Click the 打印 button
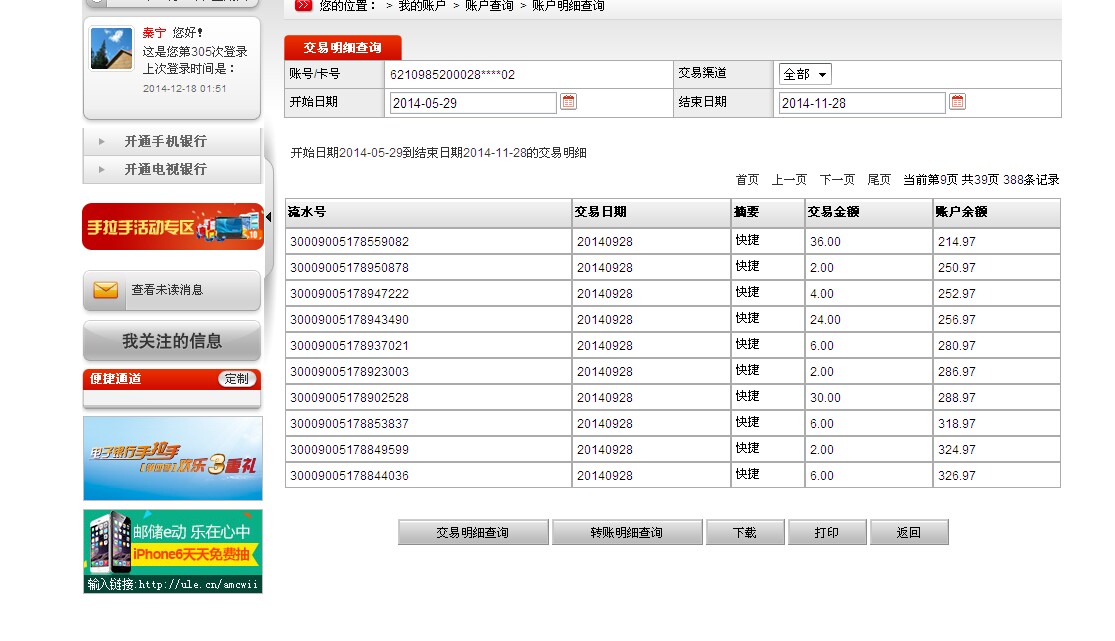 click(826, 533)
